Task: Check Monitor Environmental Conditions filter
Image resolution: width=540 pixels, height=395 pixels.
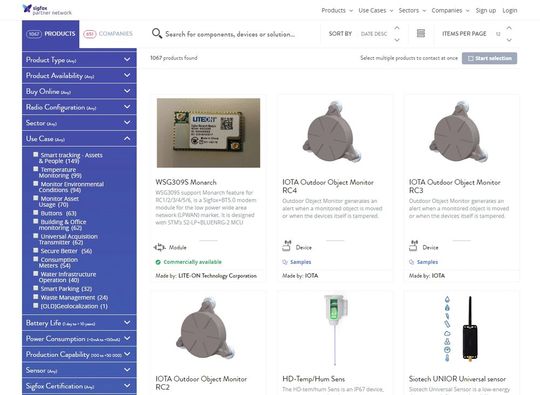Action: click(x=35, y=184)
